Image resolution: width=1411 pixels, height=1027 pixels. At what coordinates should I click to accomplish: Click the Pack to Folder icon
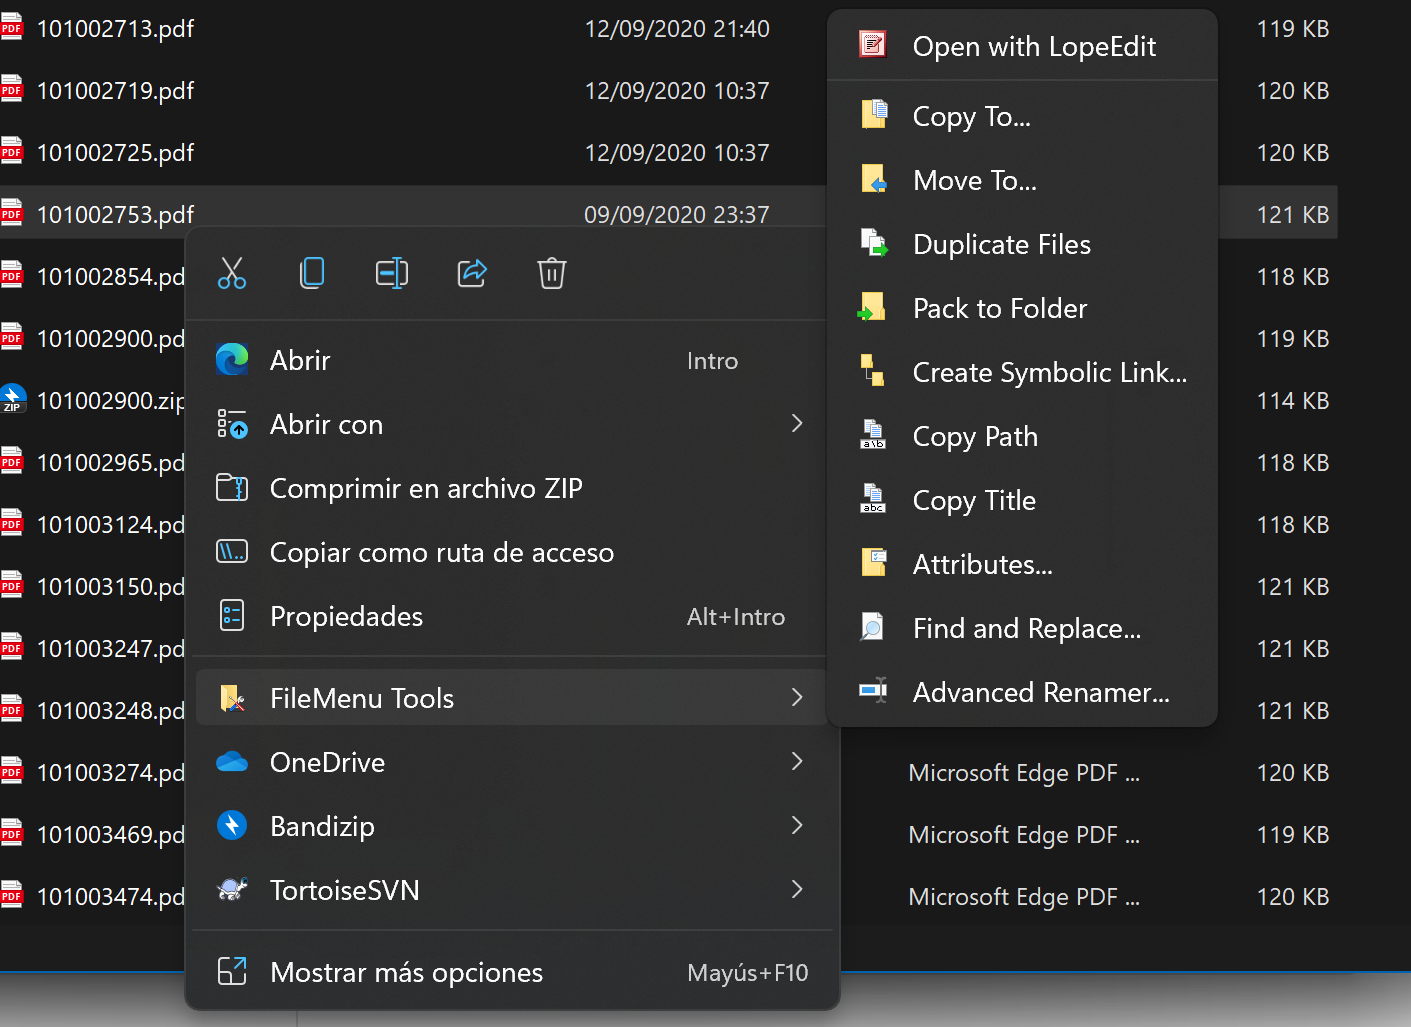[872, 307]
